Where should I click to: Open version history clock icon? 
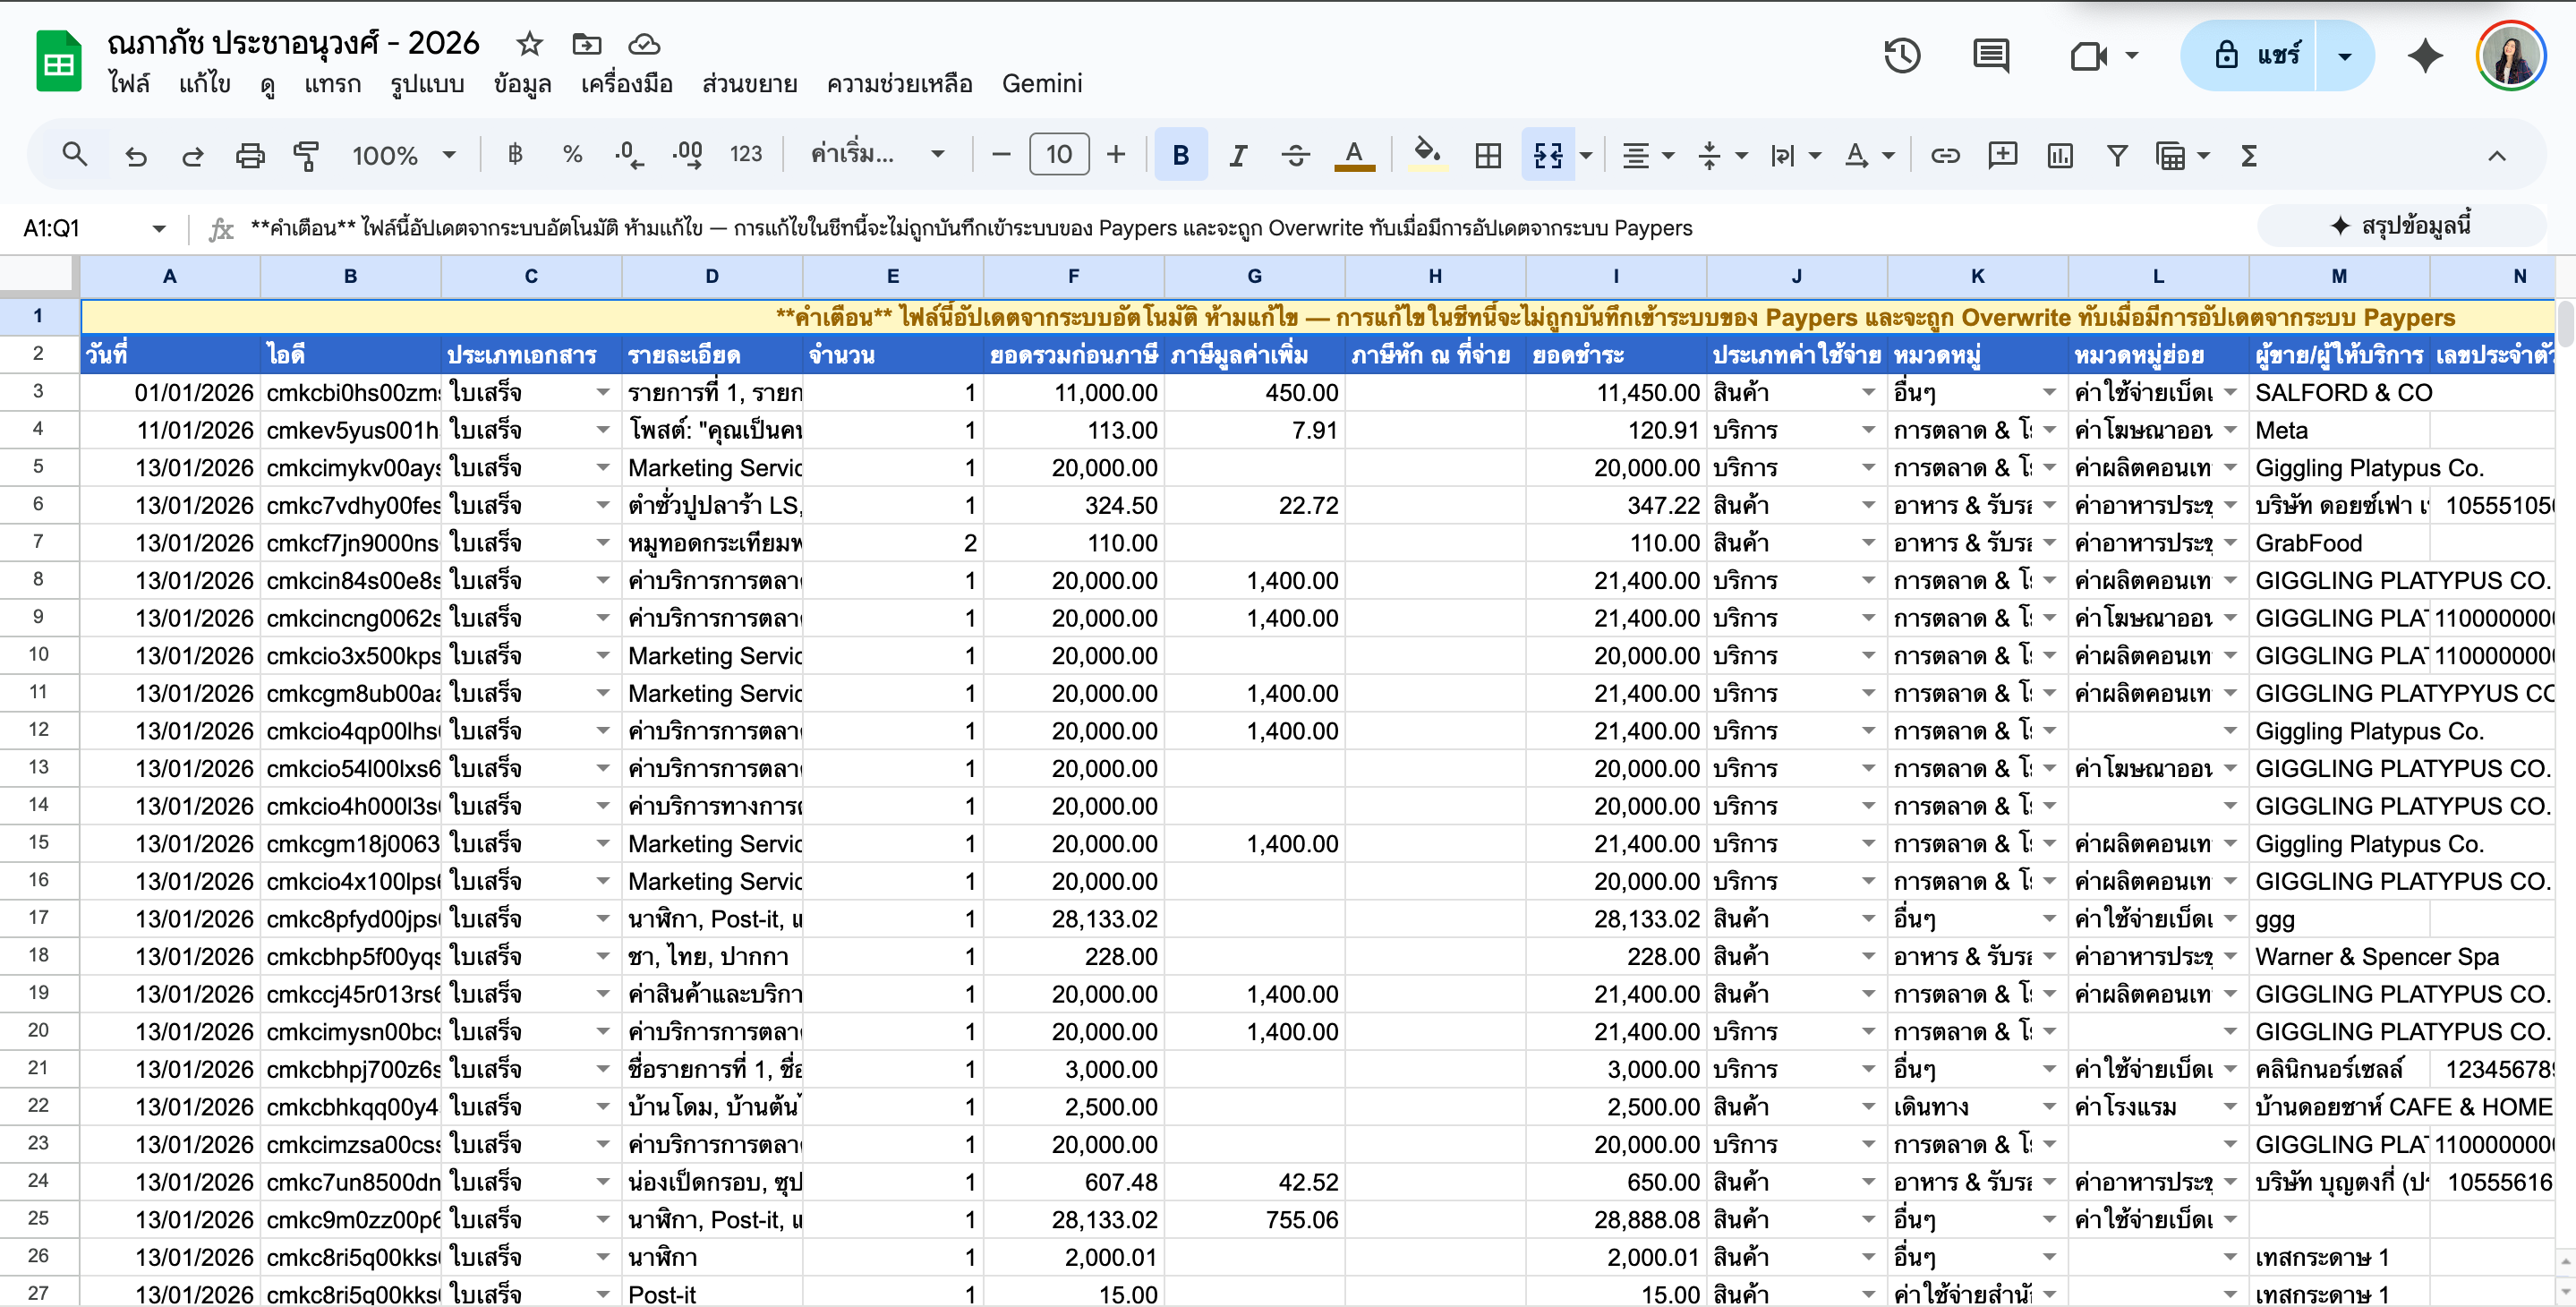[1901, 56]
